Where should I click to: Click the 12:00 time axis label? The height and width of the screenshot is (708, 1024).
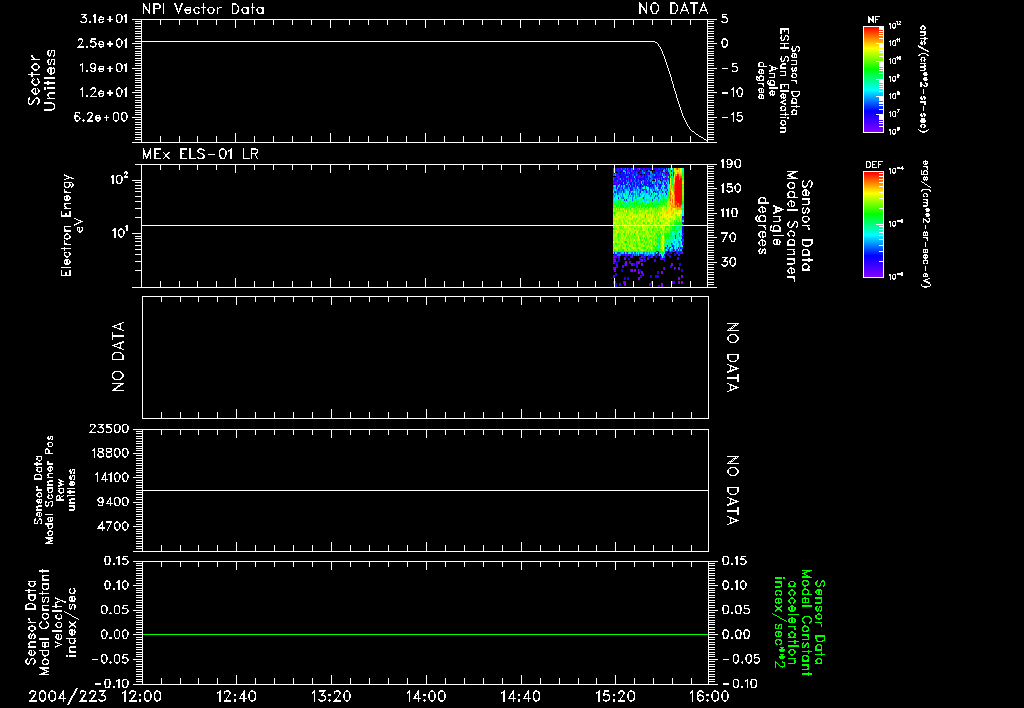[142, 696]
